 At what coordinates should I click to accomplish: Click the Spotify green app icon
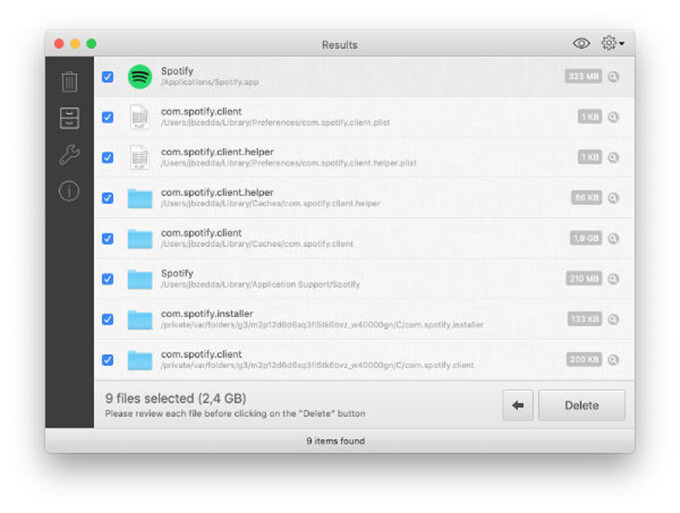coord(140,77)
